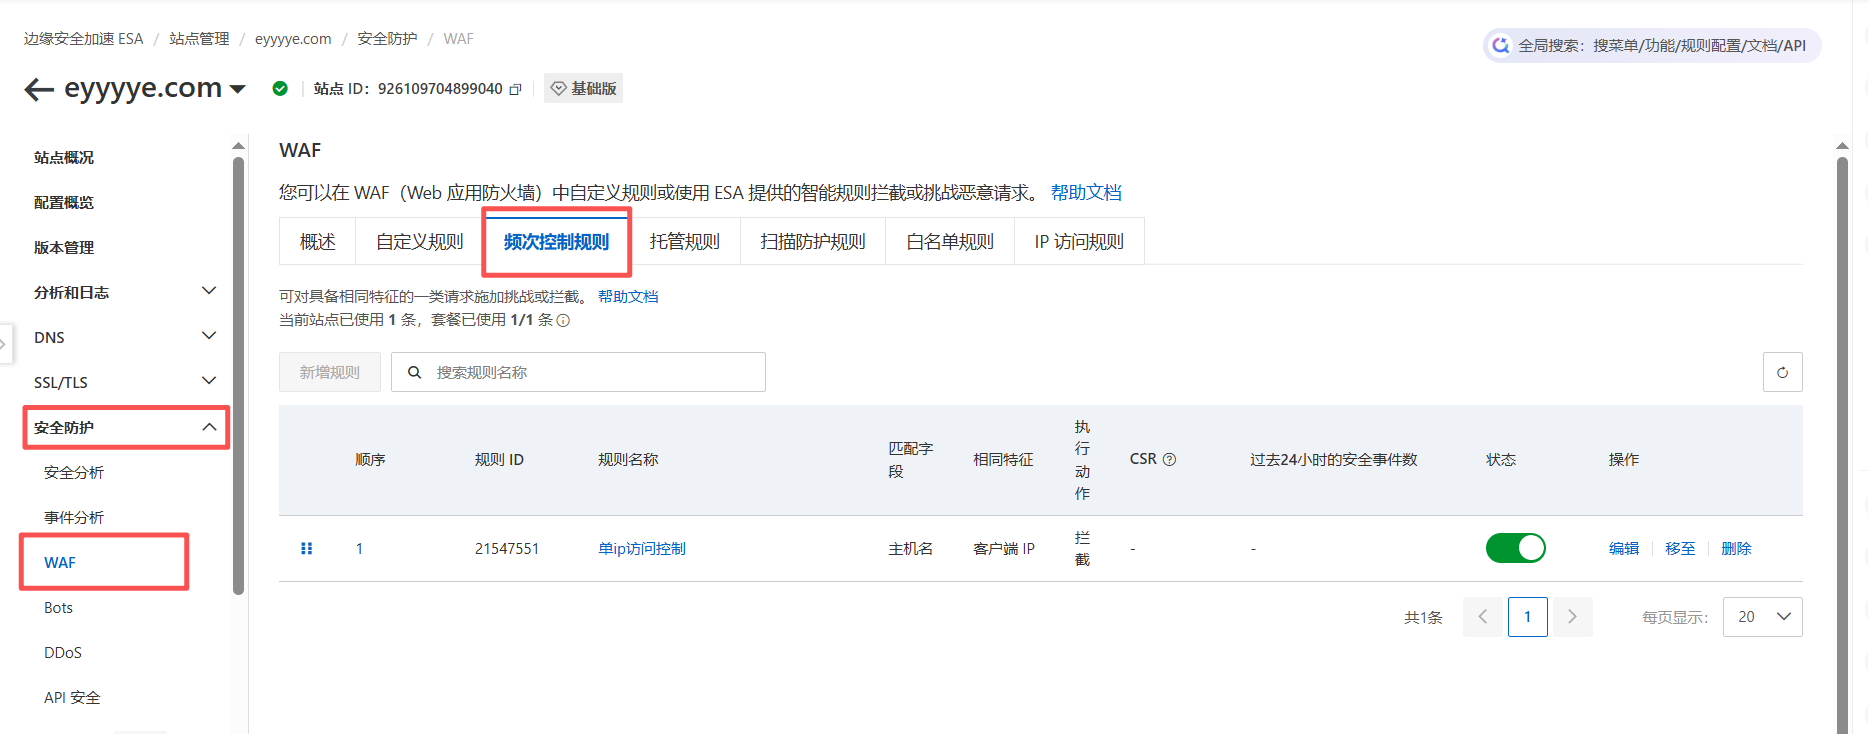
Task: Open Bots in the sidebar
Action: click(58, 608)
